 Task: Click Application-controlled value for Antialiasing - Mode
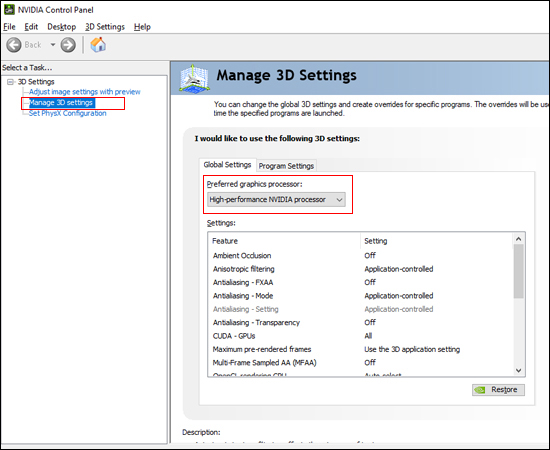pos(398,296)
